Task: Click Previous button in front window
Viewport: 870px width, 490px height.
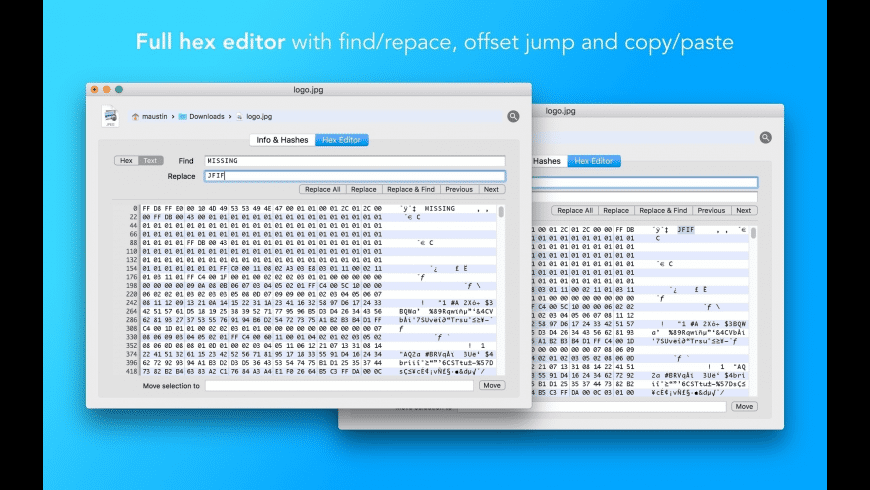Action: (459, 189)
